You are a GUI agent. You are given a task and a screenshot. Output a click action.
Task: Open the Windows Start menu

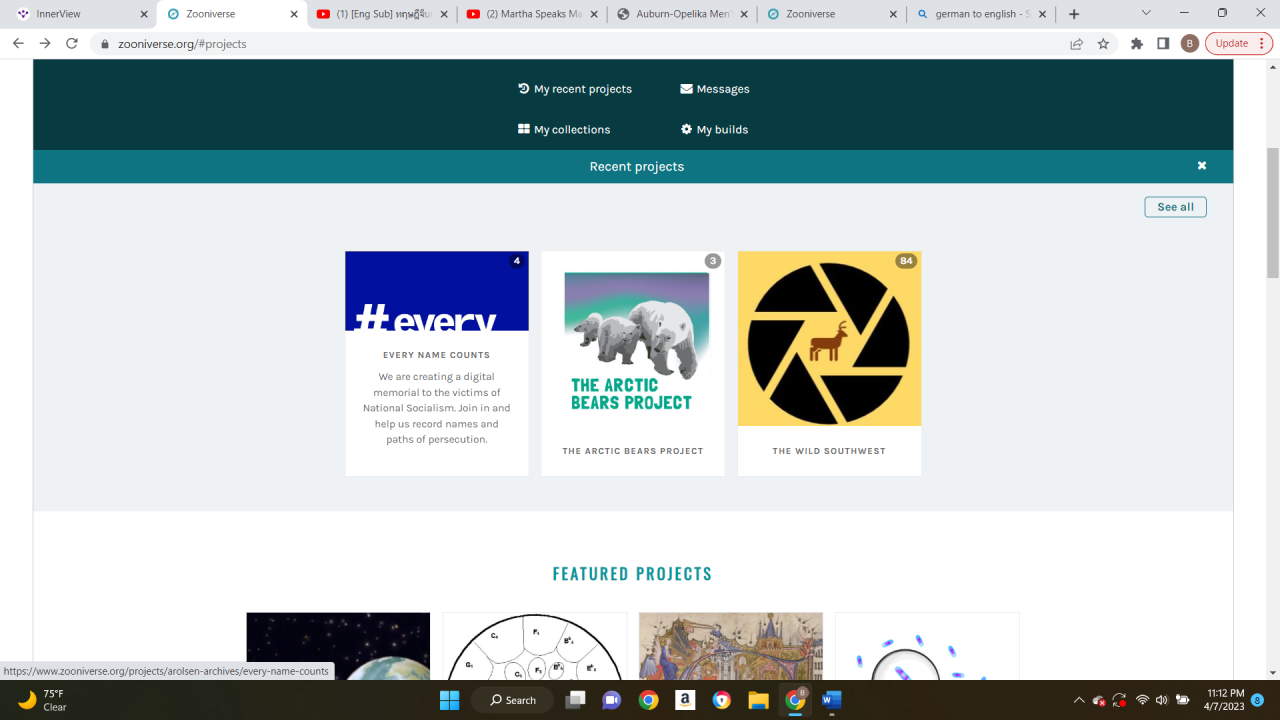[x=449, y=700]
